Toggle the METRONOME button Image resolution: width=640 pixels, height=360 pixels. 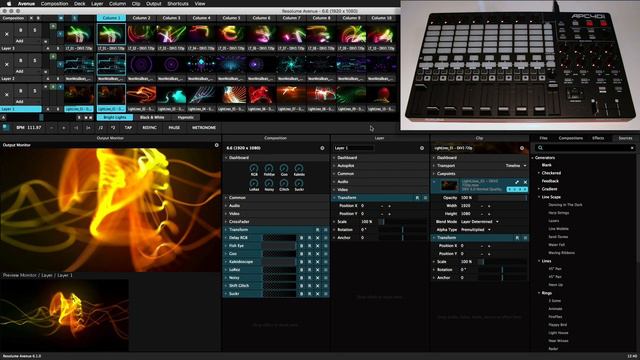[204, 128]
